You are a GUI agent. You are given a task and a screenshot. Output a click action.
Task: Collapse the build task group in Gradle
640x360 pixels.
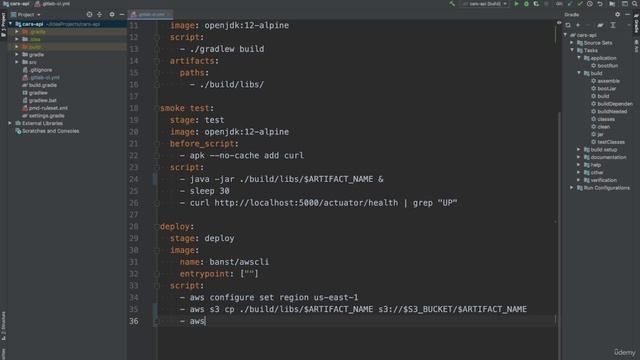pos(579,73)
